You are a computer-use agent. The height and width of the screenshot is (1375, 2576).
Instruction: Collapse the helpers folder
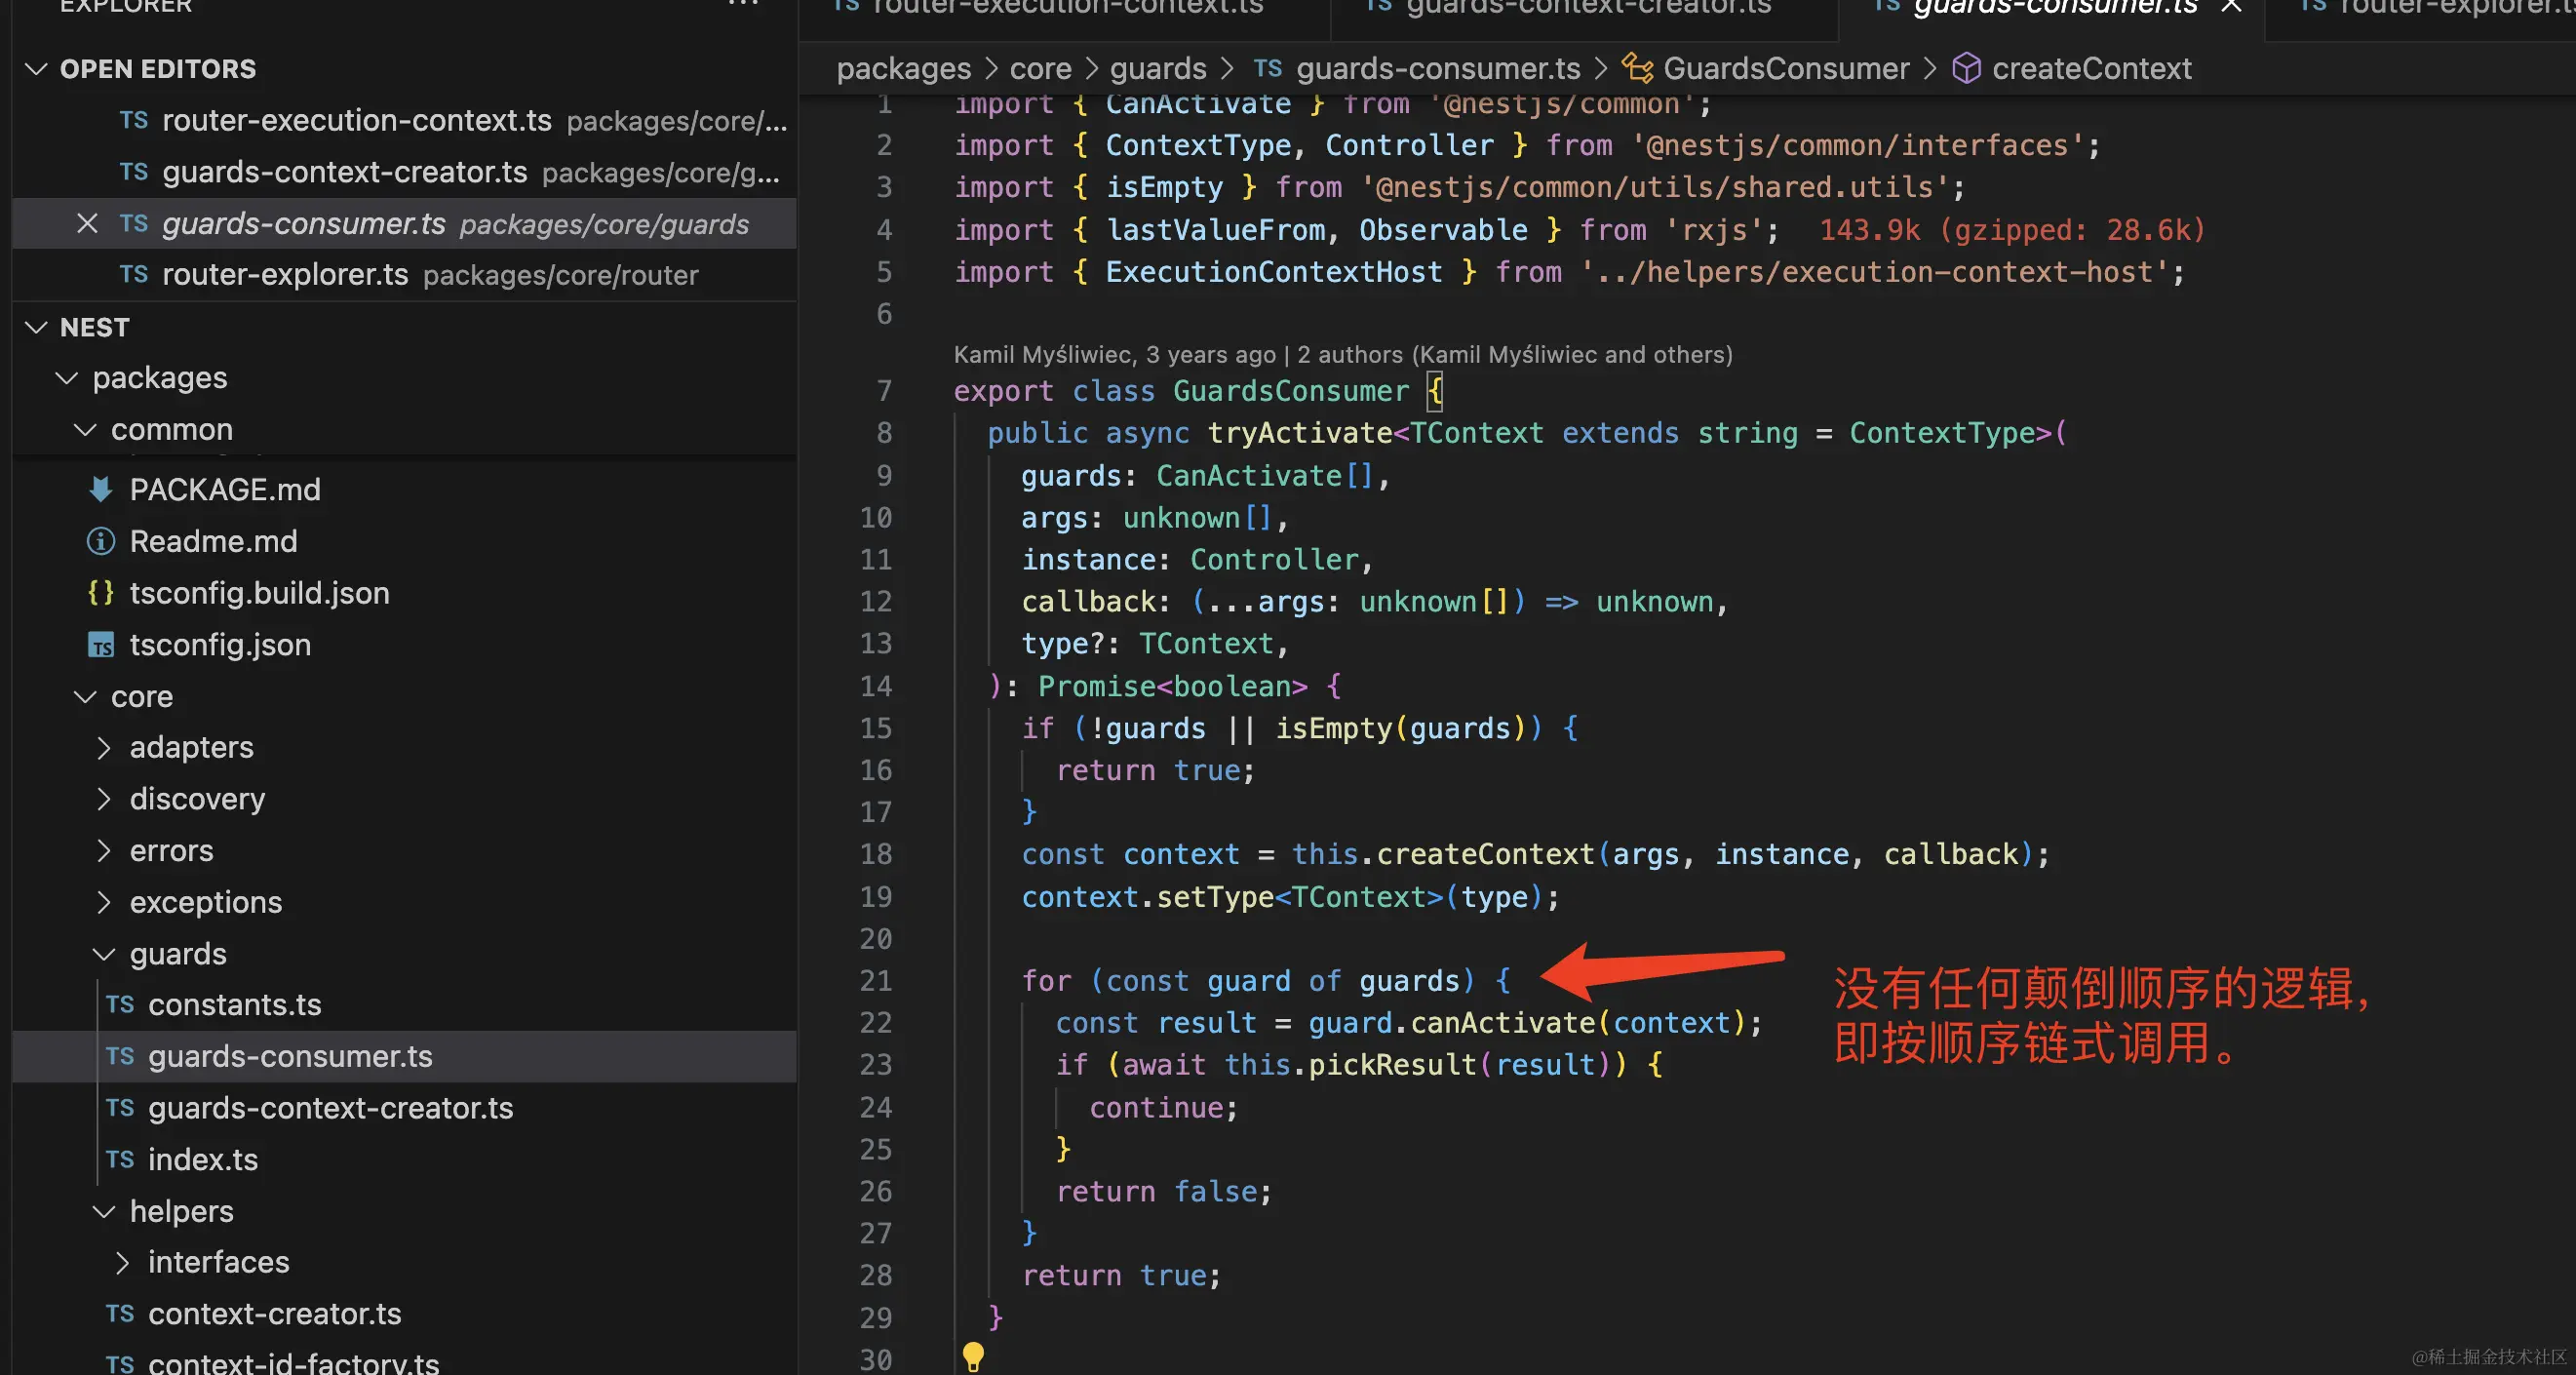[x=104, y=1212]
